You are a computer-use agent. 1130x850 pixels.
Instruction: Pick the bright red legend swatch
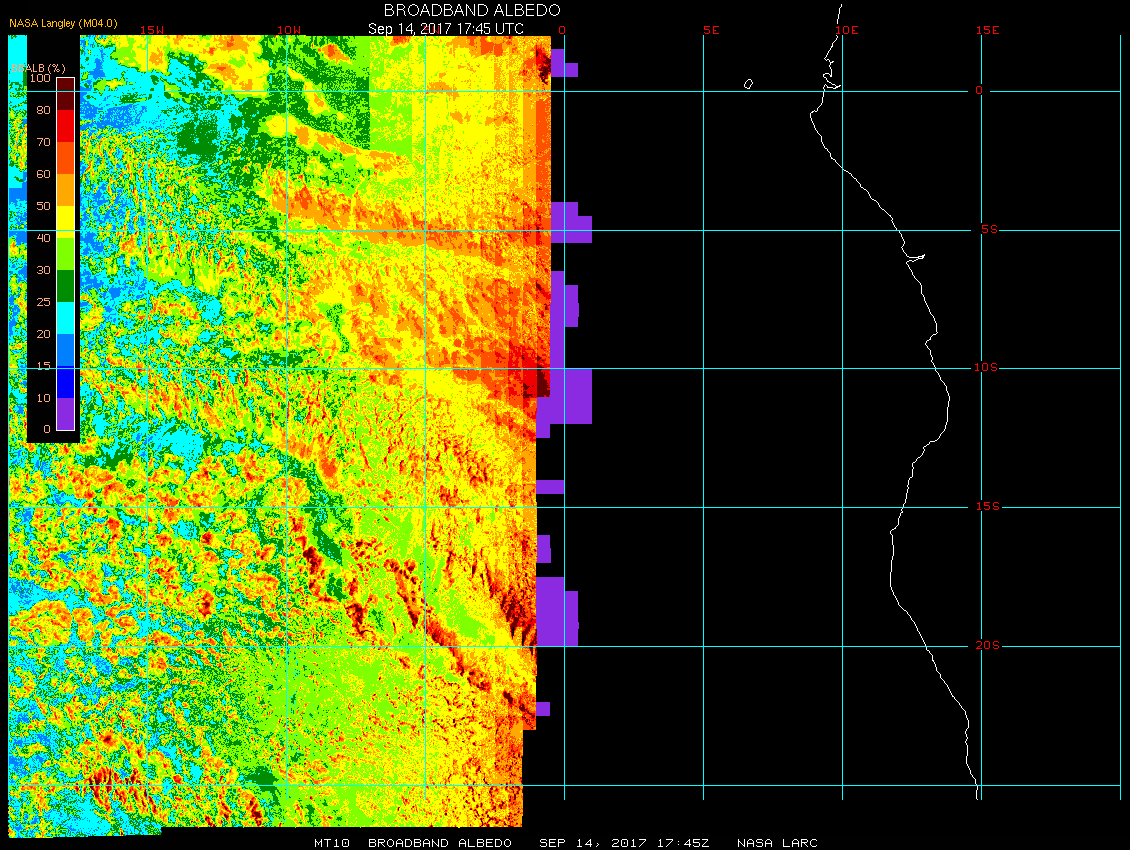pos(66,126)
